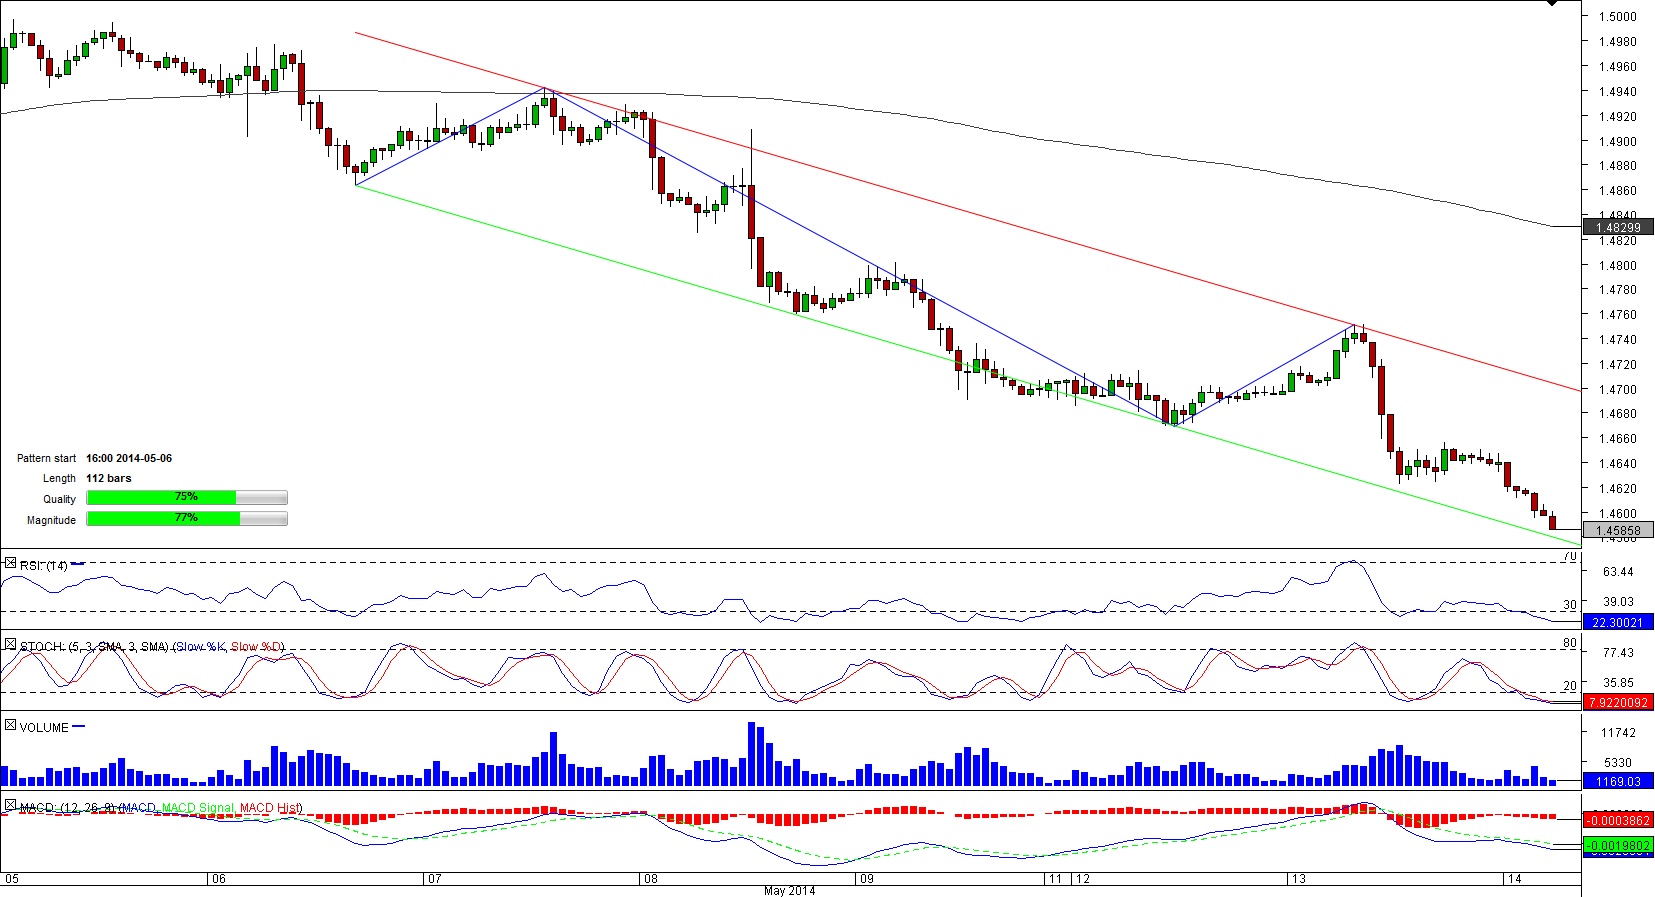Screen dimensions: 1655x897
Task: Select the current price tag 1.45858
Action: (x=1618, y=531)
